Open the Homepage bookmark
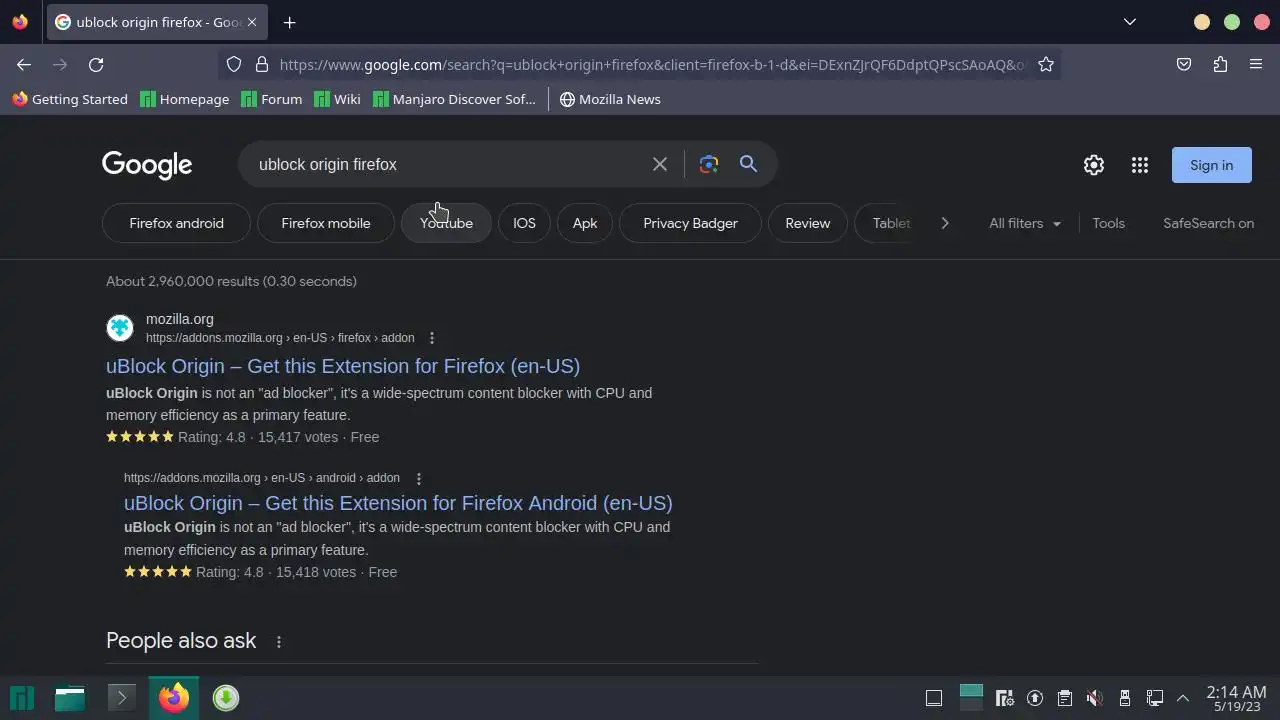 tap(185, 99)
